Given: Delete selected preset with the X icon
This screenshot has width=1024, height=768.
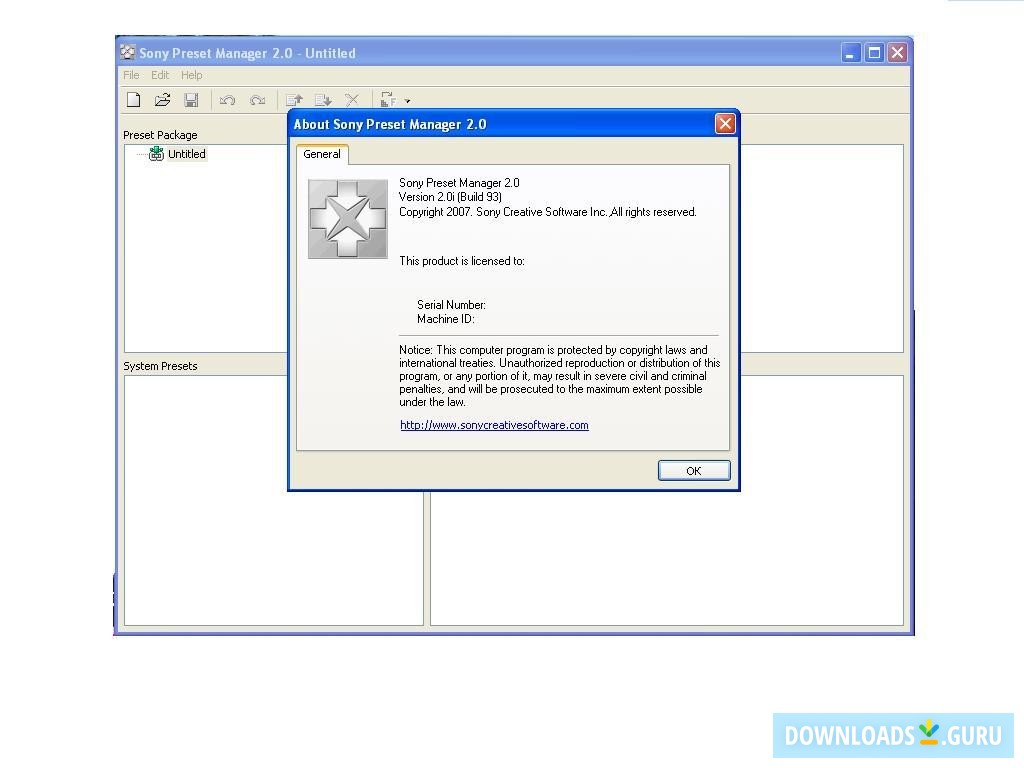Looking at the screenshot, I should coord(352,99).
